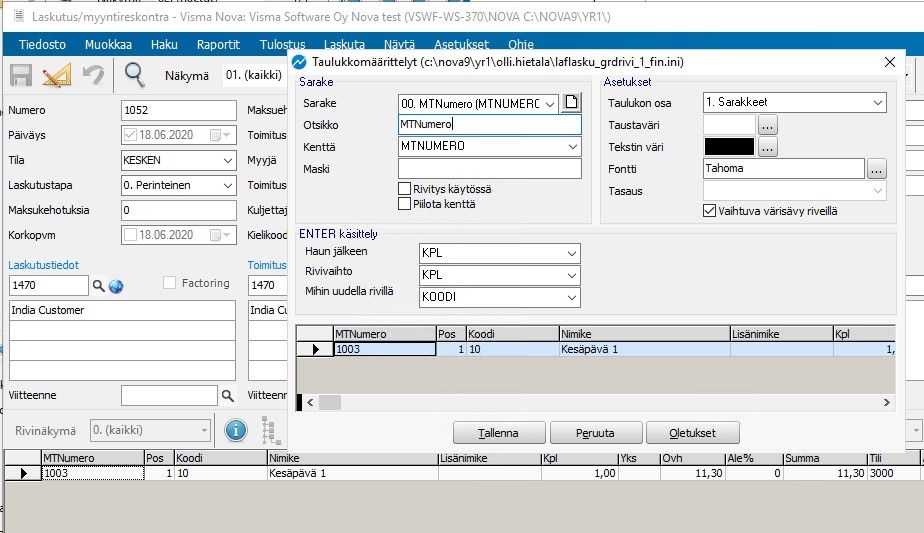Open the Haun jälkeen dropdown
Screen dimensions: 924x533
tap(572, 254)
